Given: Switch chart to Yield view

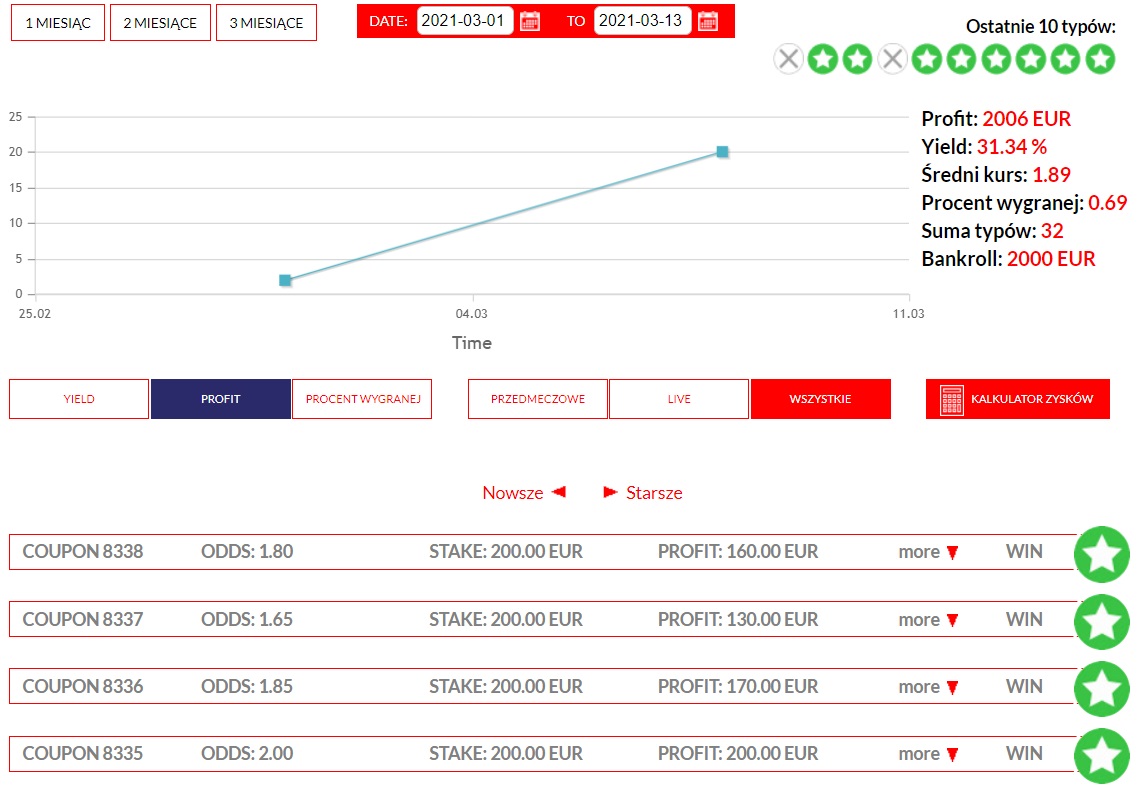Looking at the screenshot, I should [x=79, y=399].
